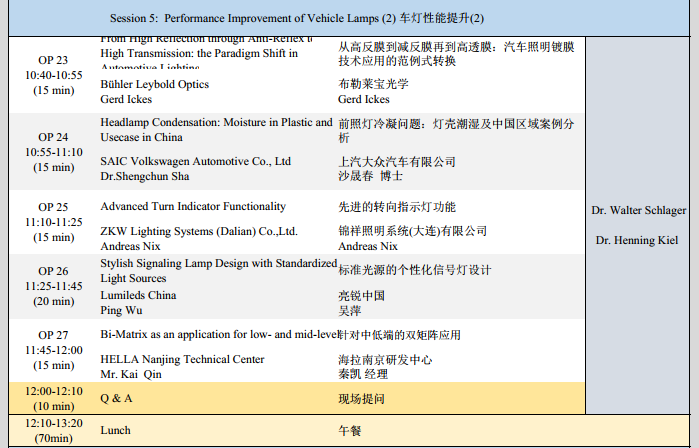Click the Session 5 header title
The height and width of the screenshot is (448, 699).
coord(297,18)
